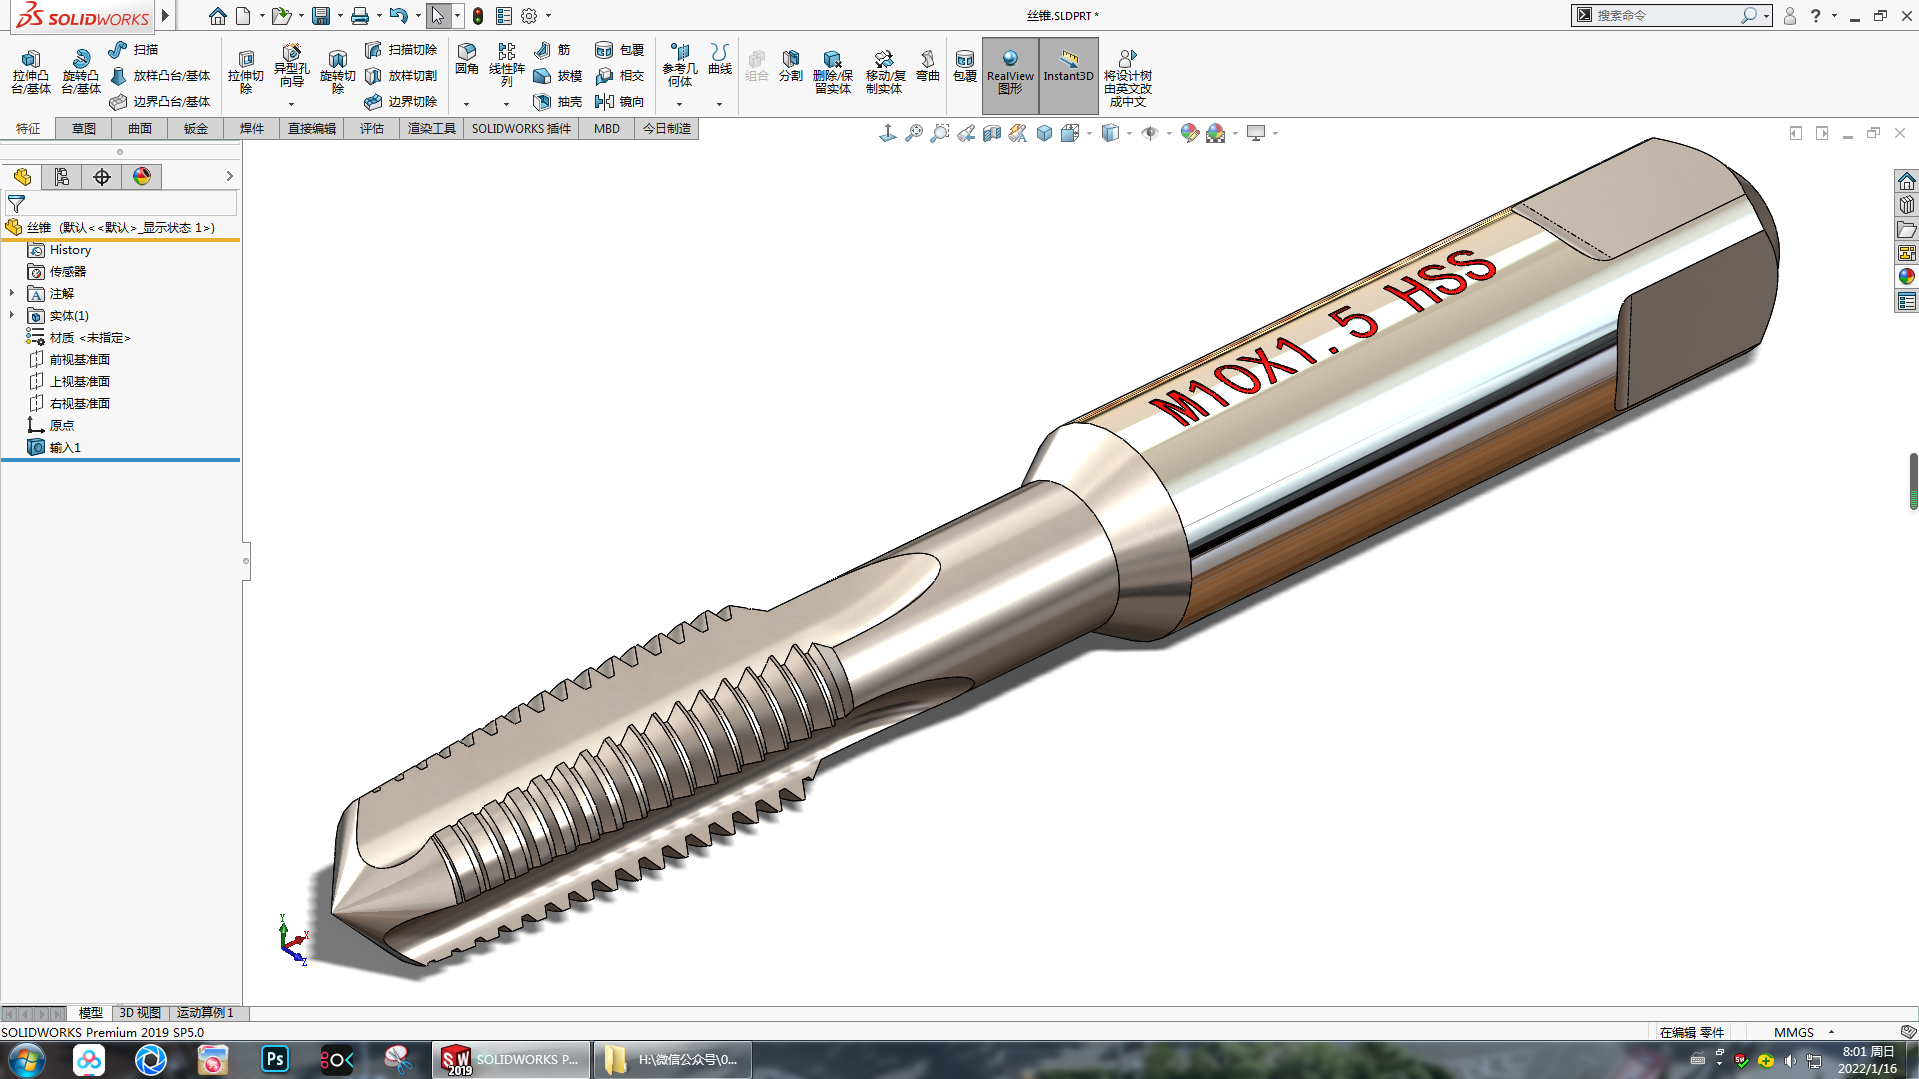Switch to the 评估 evaluate tab
1919x1079 pixels.
tap(372, 128)
